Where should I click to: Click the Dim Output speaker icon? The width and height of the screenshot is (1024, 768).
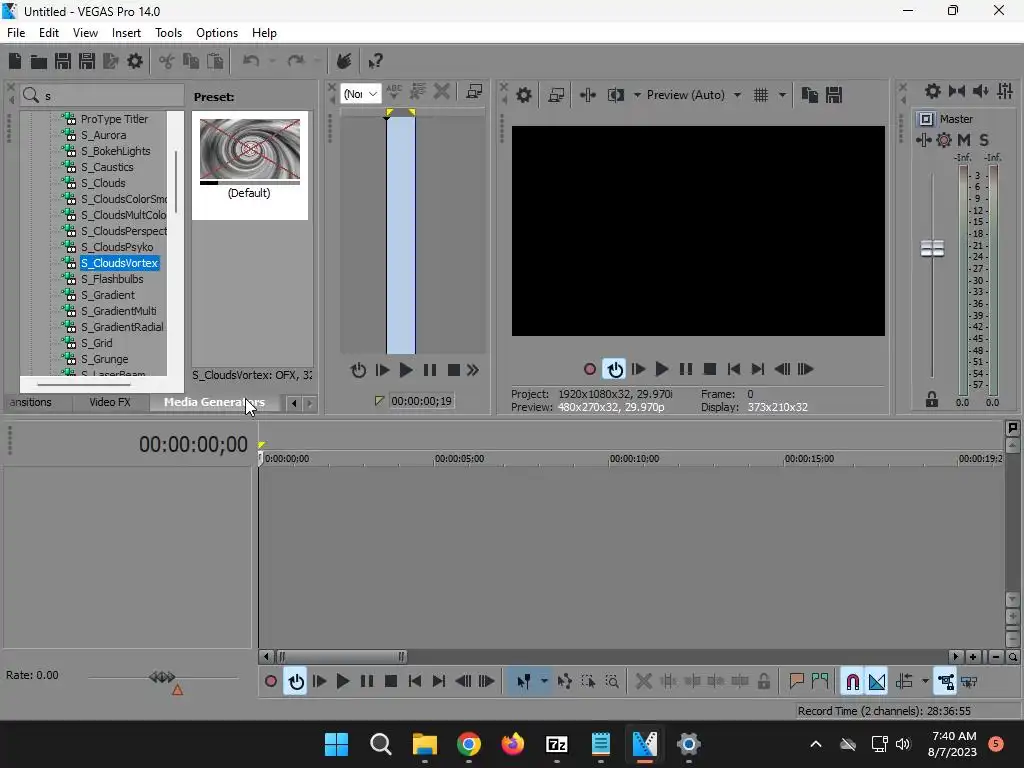click(x=980, y=91)
